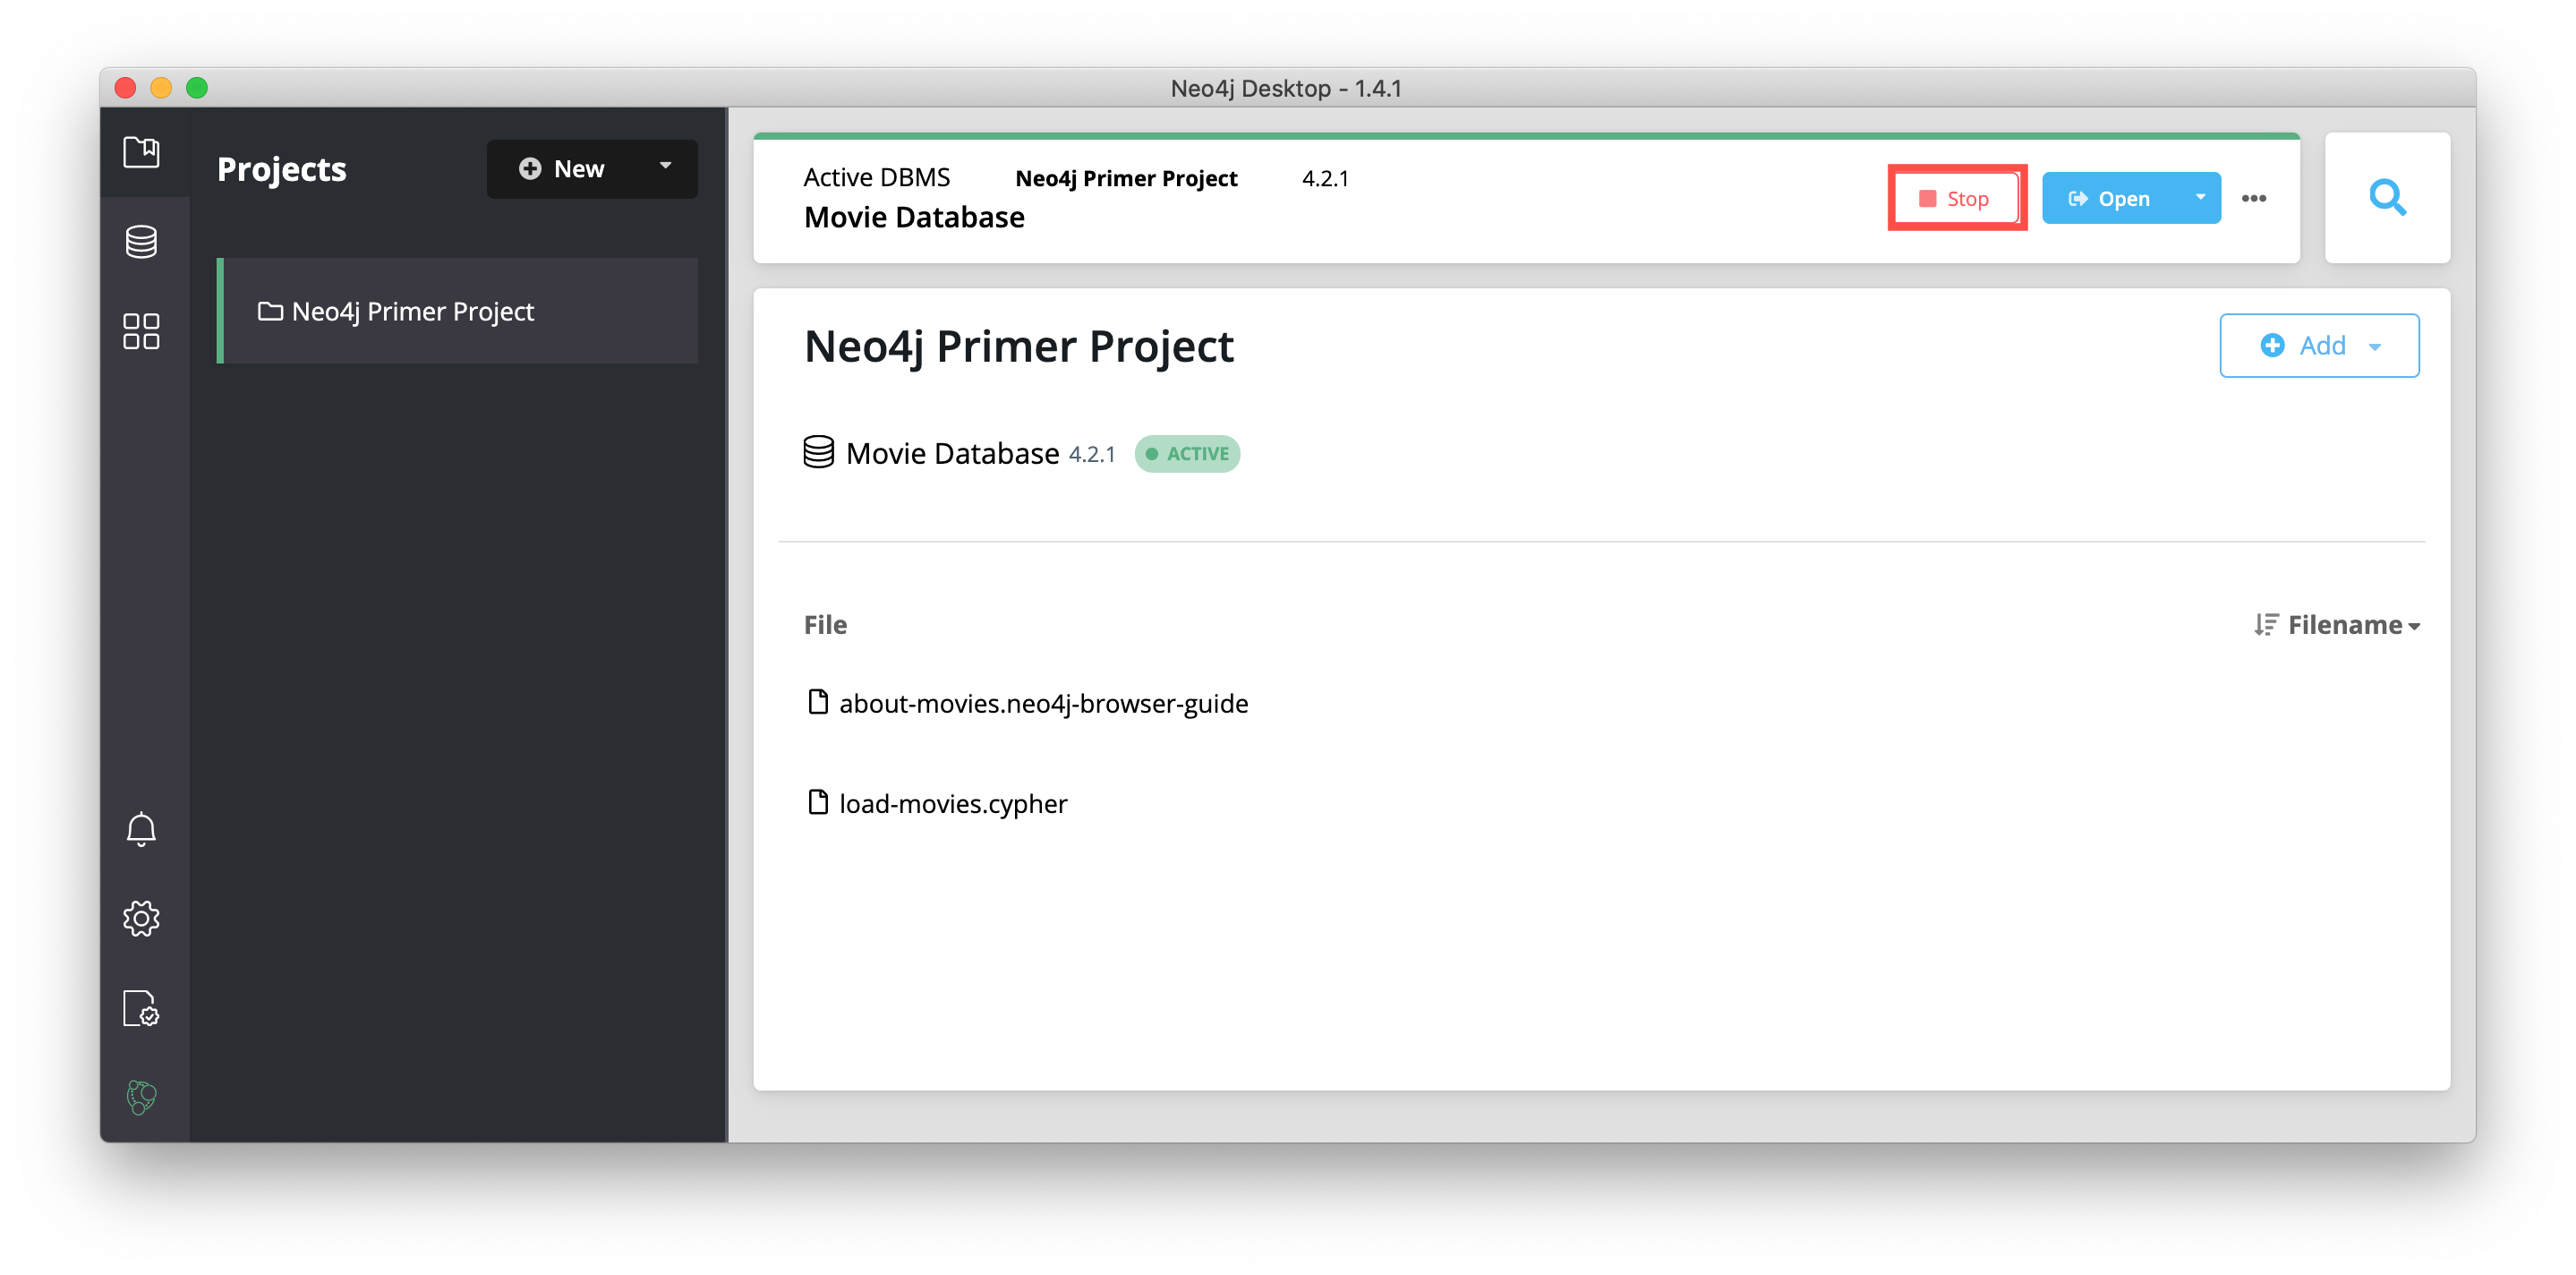Screen dimensions: 2576x1275
Task: Click the grid/dashboard icon in sidebar
Action: coord(141,325)
